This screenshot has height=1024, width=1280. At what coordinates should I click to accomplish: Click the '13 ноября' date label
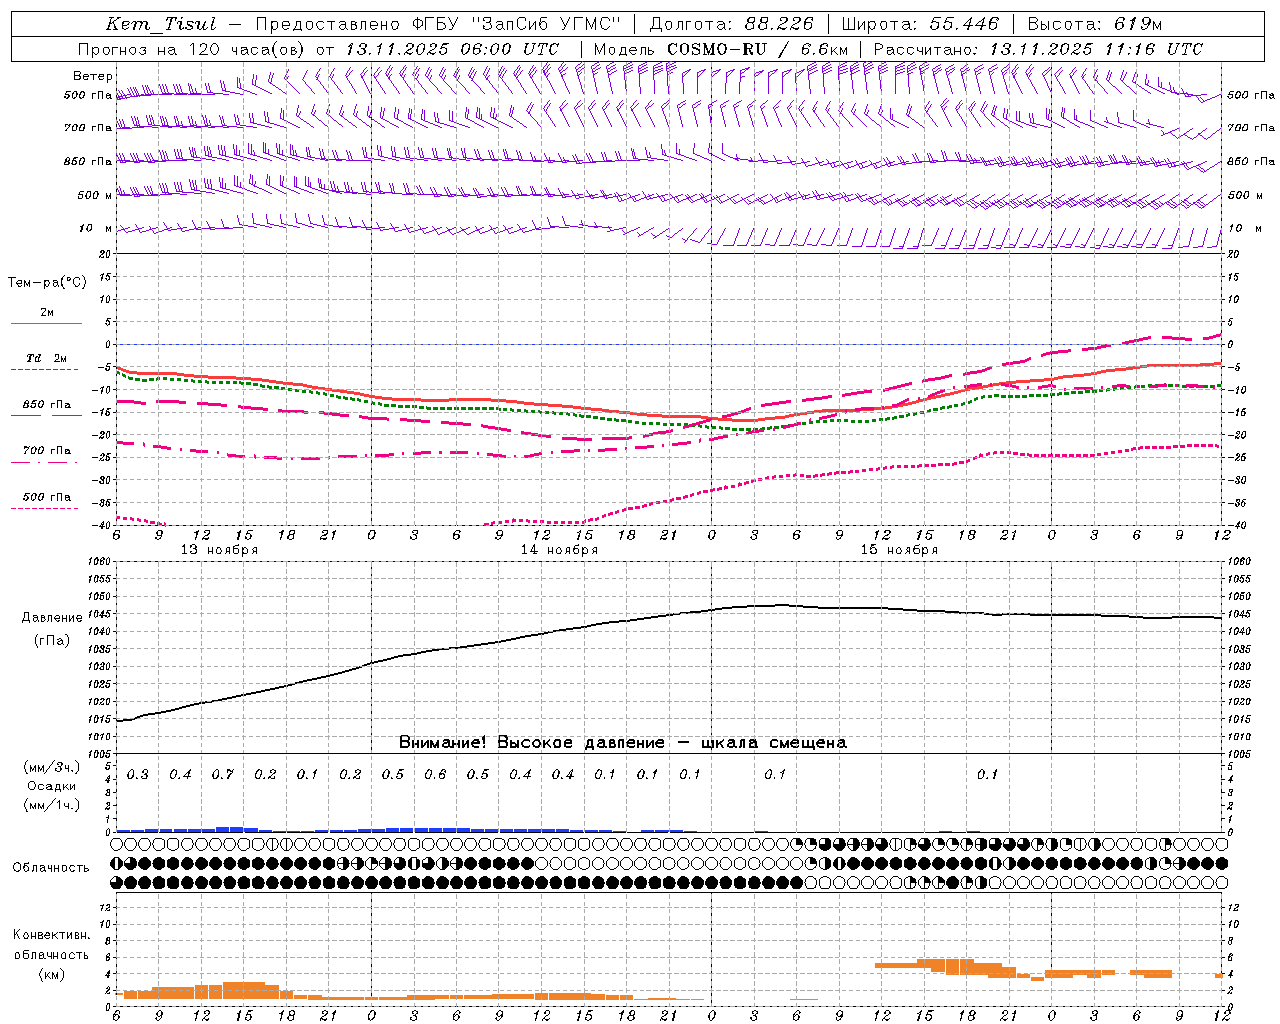tap(219, 550)
